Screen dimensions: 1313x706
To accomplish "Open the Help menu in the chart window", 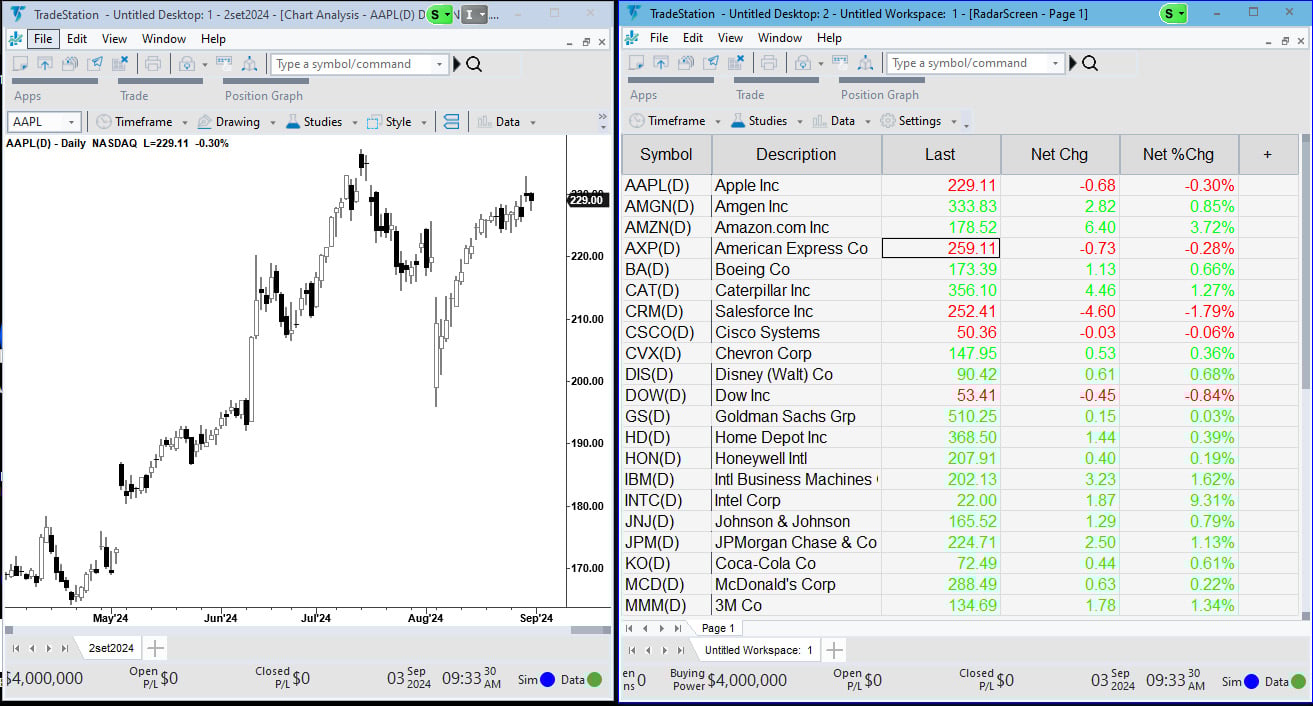I will pos(213,39).
